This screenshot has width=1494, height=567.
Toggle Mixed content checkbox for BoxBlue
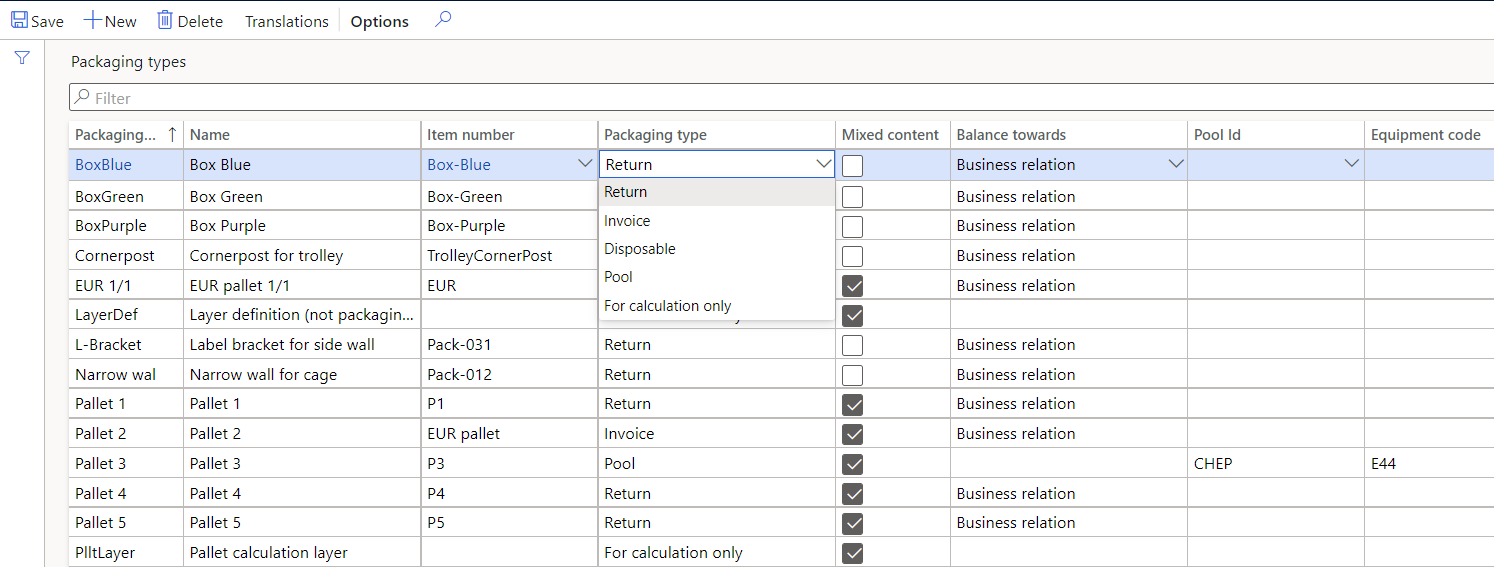click(x=853, y=166)
